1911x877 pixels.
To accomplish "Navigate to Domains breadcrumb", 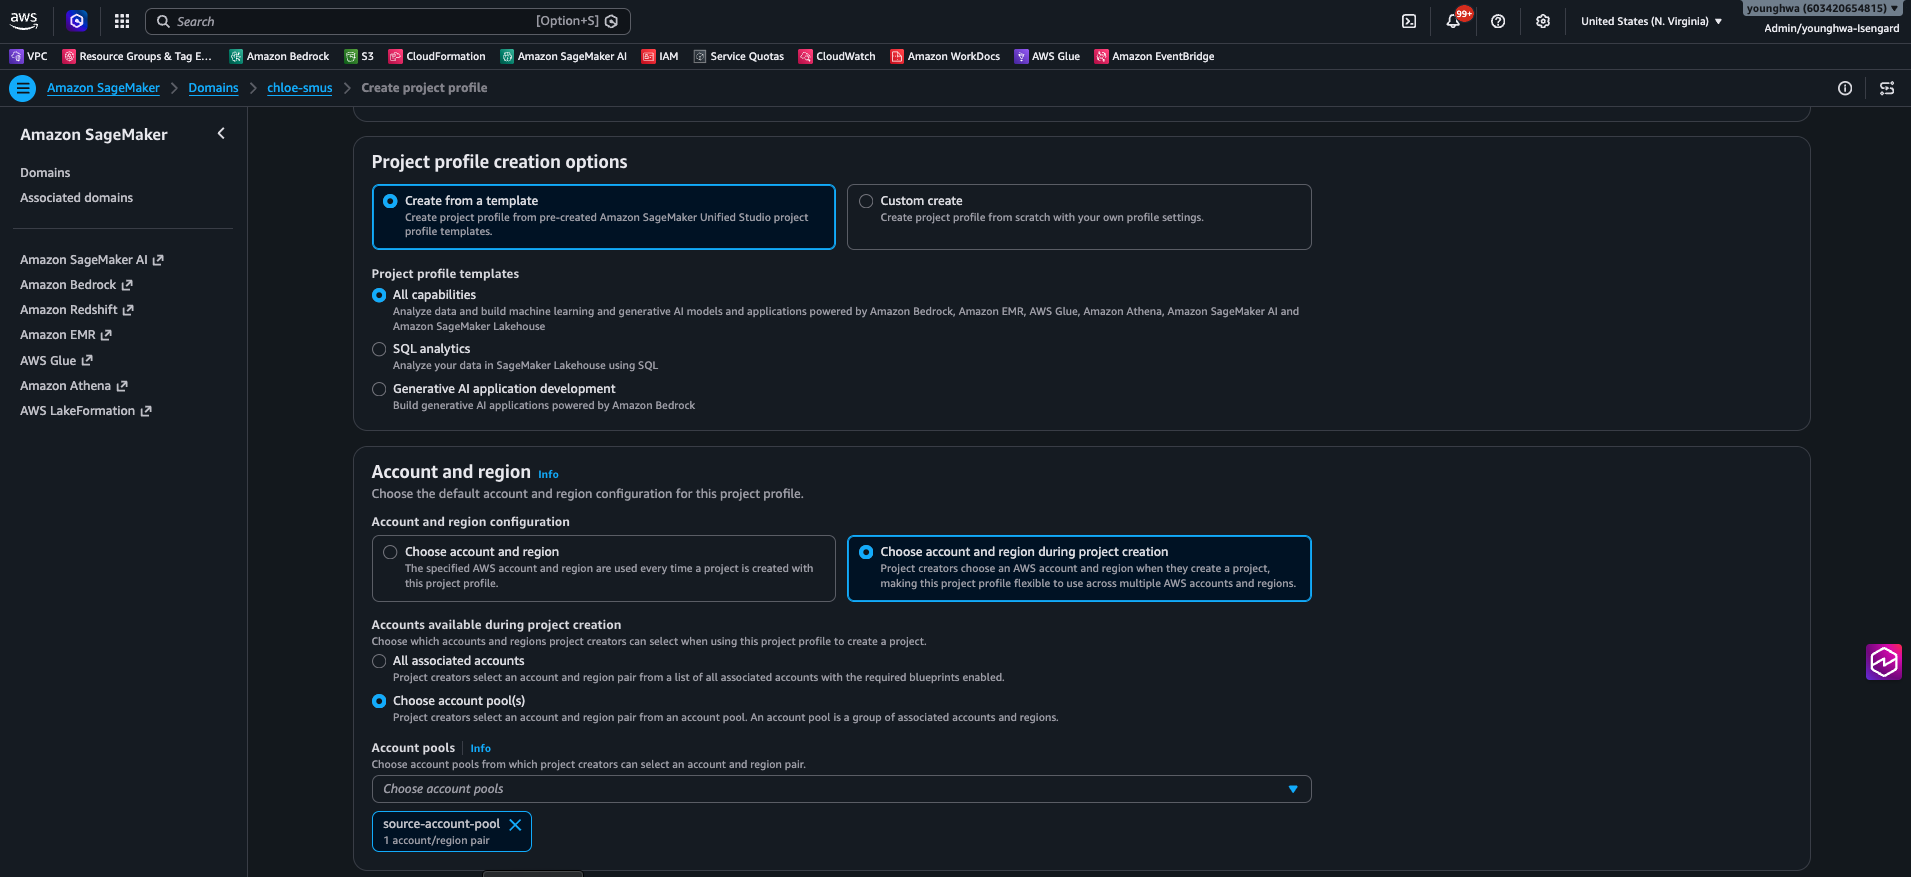I will pyautogui.click(x=213, y=88).
